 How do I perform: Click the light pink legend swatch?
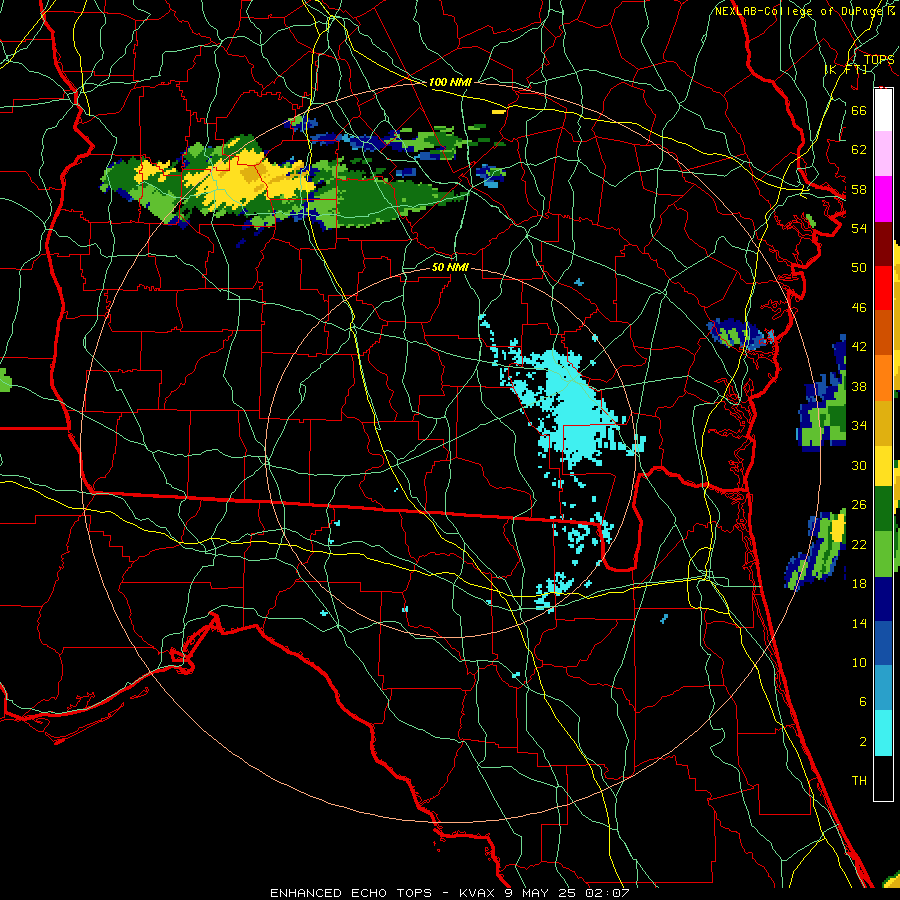pyautogui.click(x=883, y=154)
